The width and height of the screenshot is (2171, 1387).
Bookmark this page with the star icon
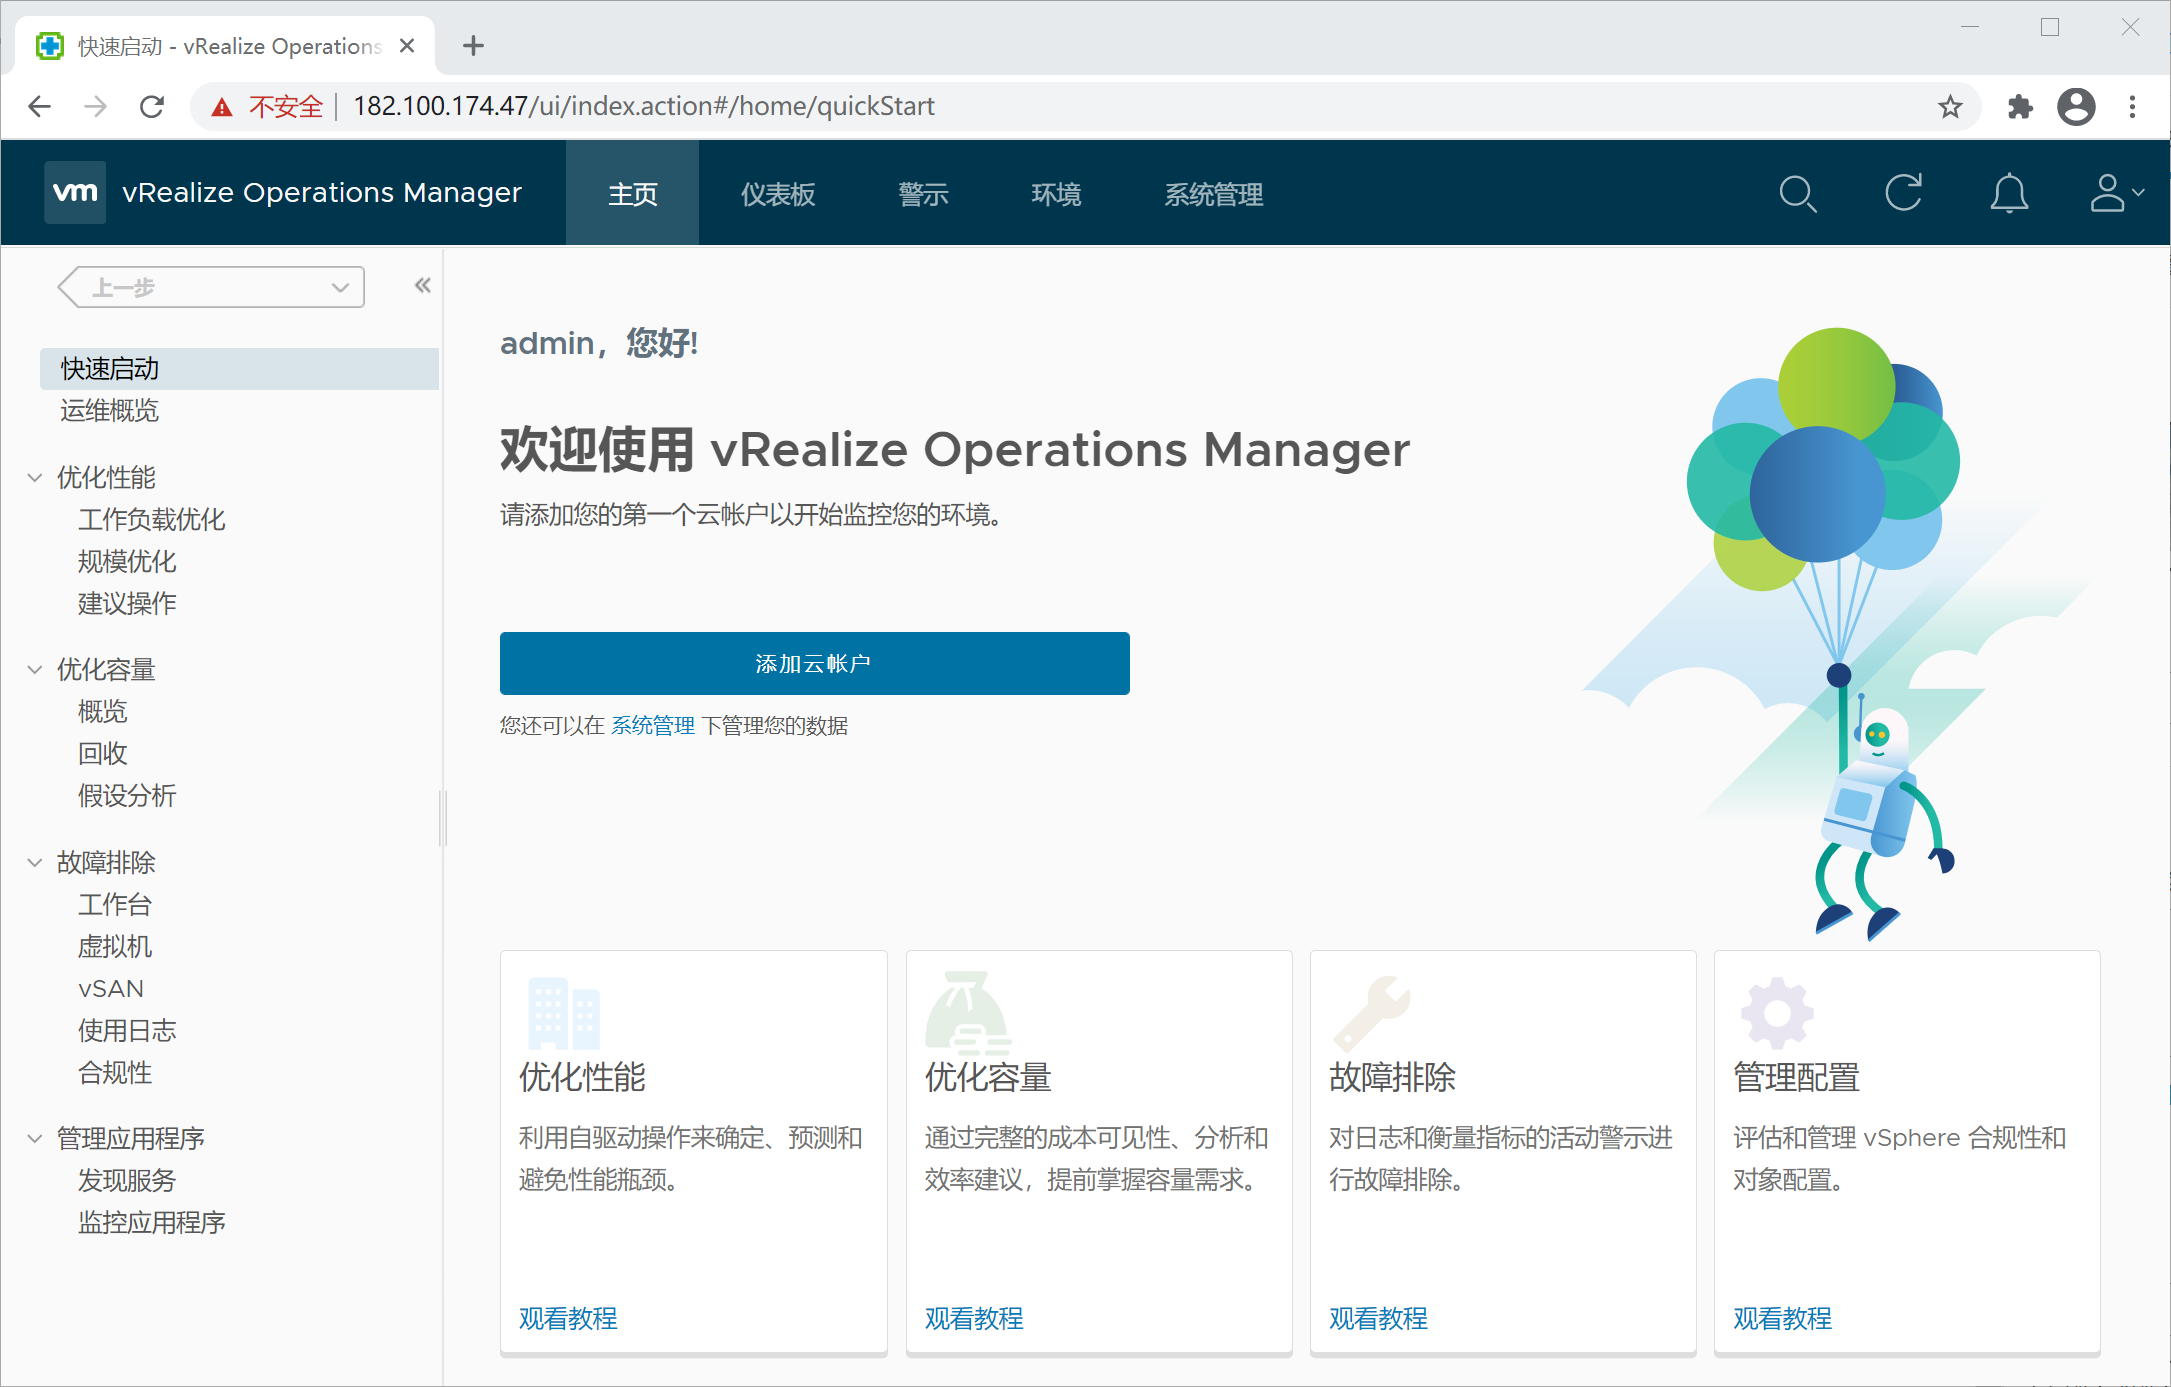[1949, 107]
